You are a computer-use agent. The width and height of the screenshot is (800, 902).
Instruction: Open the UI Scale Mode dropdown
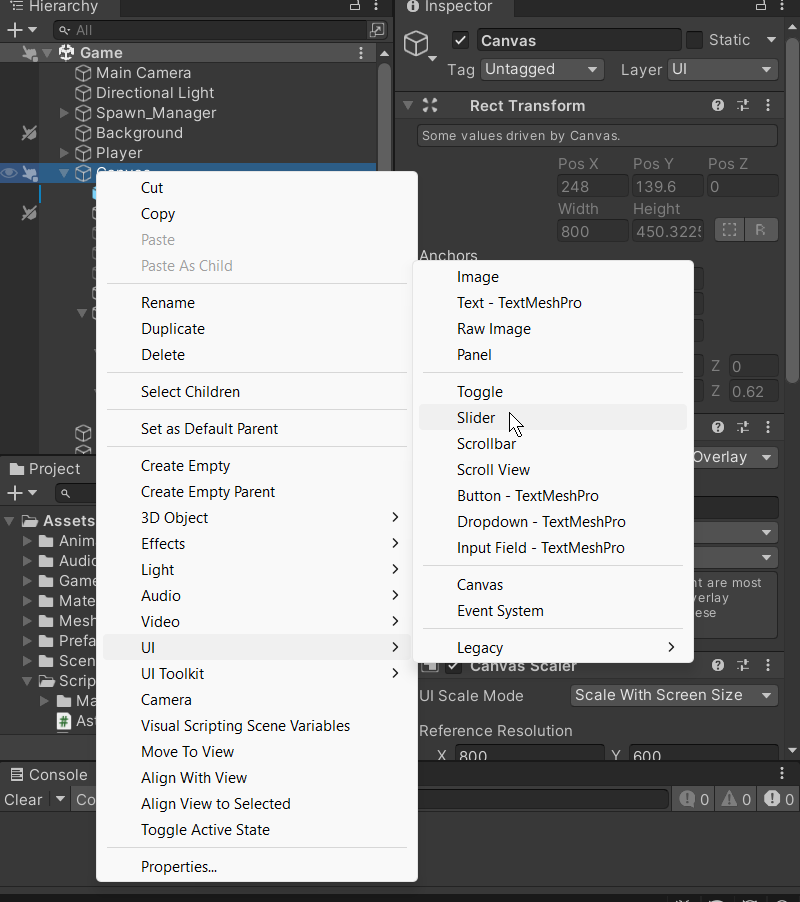click(674, 695)
